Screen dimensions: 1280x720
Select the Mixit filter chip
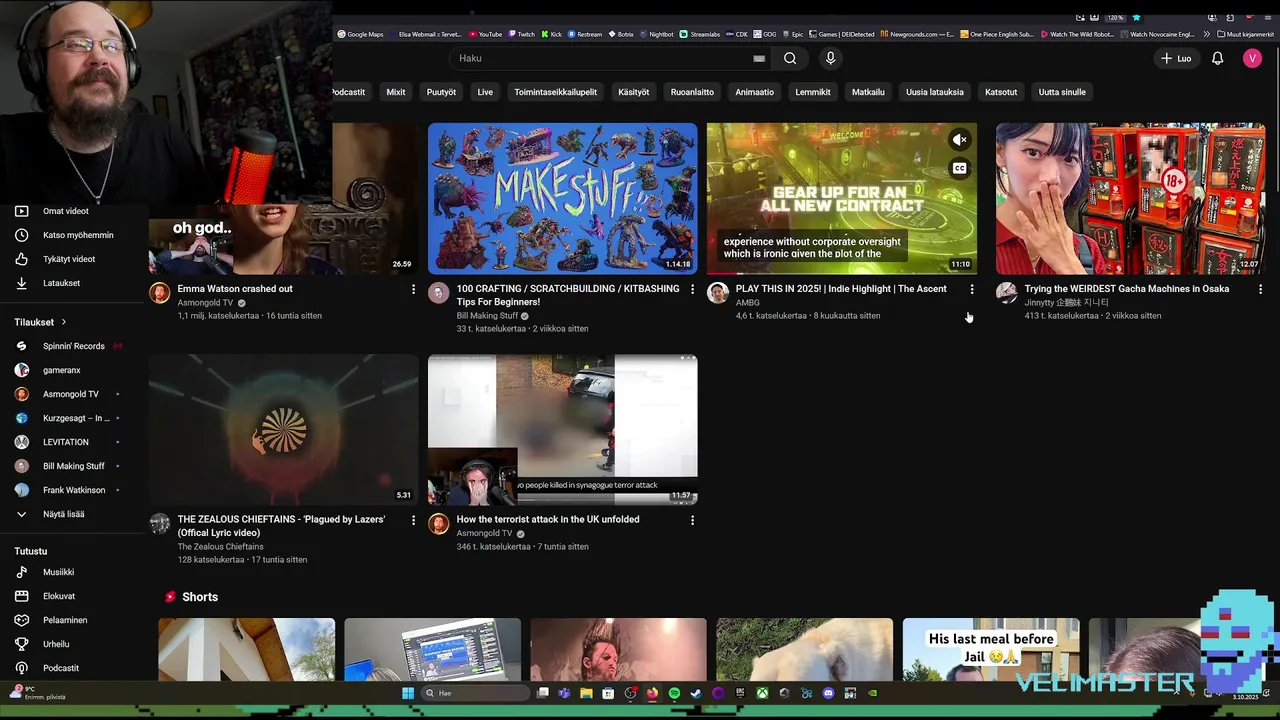point(396,92)
